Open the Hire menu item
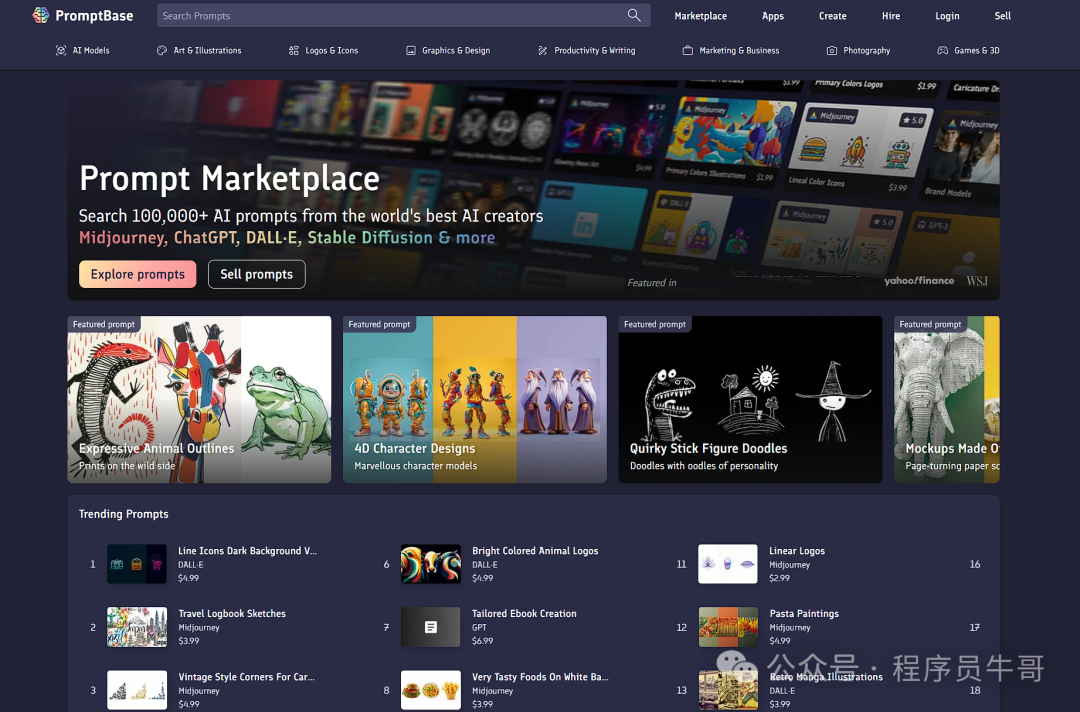The height and width of the screenshot is (712, 1080). pyautogui.click(x=891, y=16)
